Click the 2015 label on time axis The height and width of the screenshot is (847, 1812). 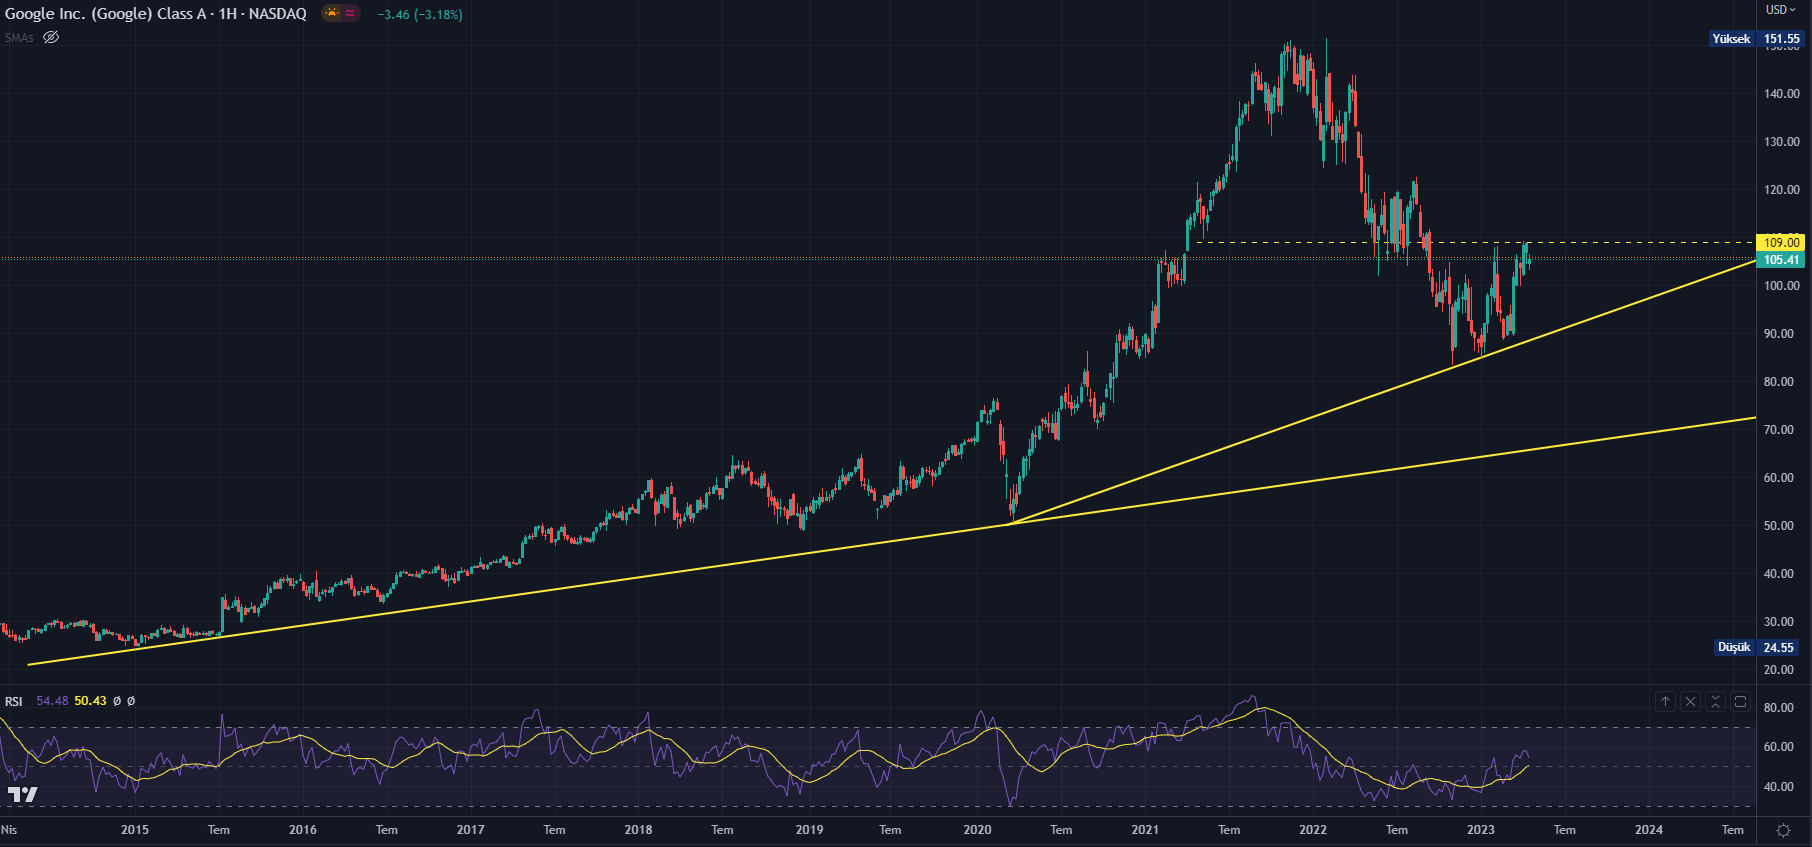(x=135, y=830)
